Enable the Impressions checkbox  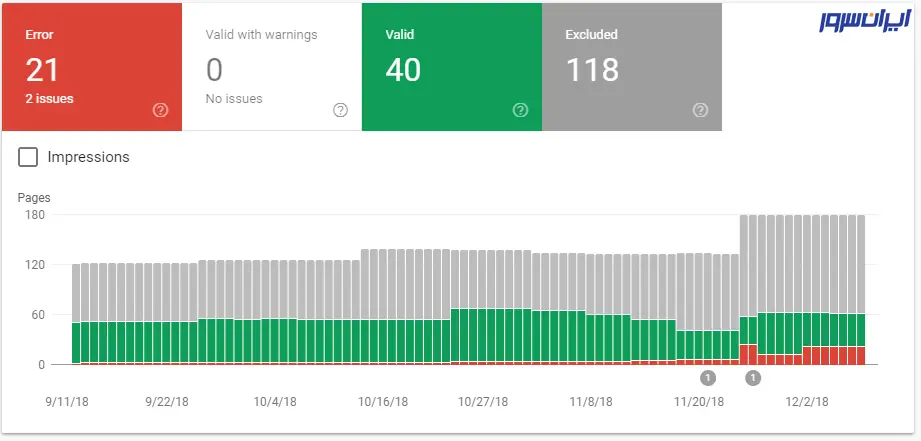tap(28, 157)
